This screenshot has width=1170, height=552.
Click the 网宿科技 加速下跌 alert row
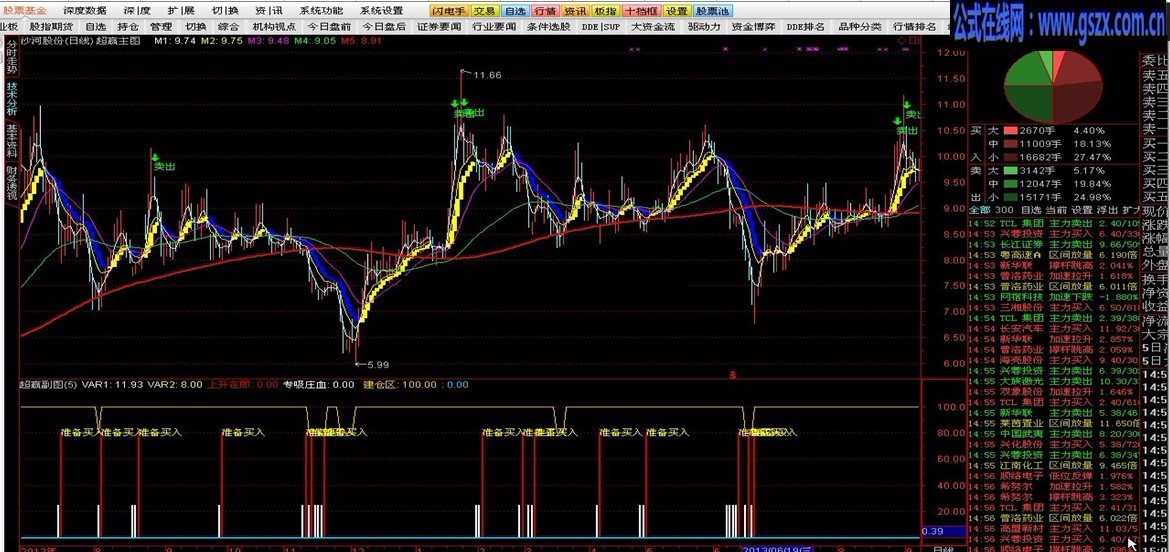pyautogui.click(x=1054, y=297)
